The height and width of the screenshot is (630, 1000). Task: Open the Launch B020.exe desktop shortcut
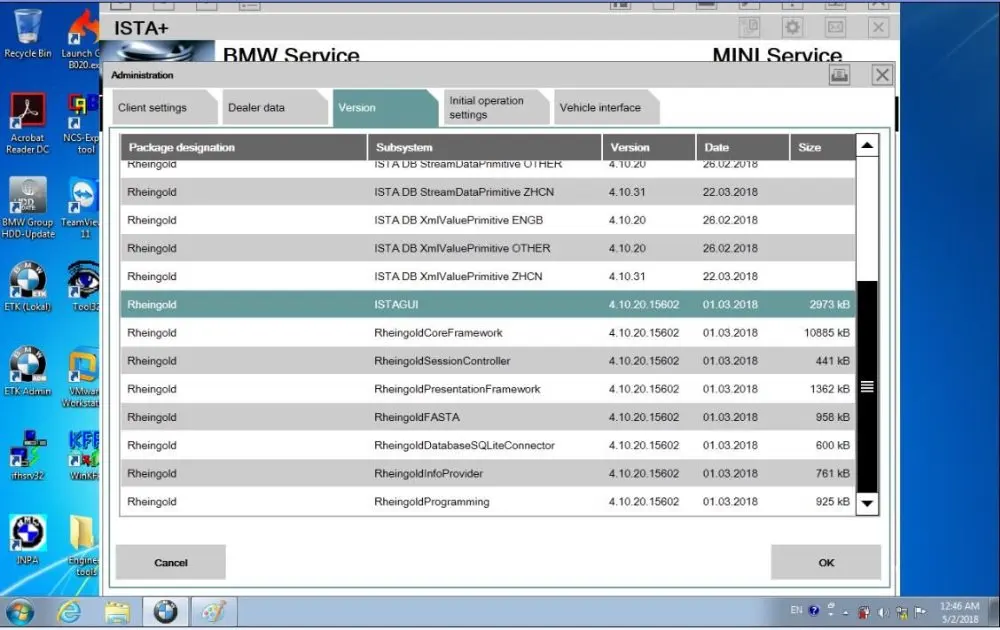(82, 40)
